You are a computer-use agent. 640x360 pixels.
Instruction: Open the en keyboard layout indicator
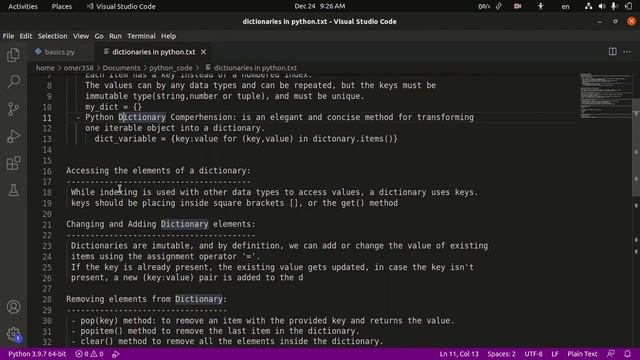tap(565, 6)
